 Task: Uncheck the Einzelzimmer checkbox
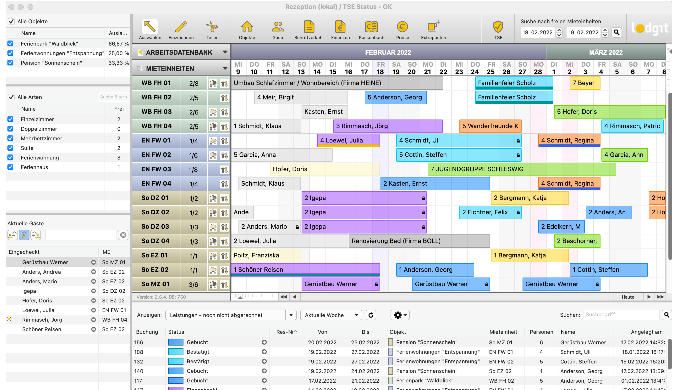point(10,119)
